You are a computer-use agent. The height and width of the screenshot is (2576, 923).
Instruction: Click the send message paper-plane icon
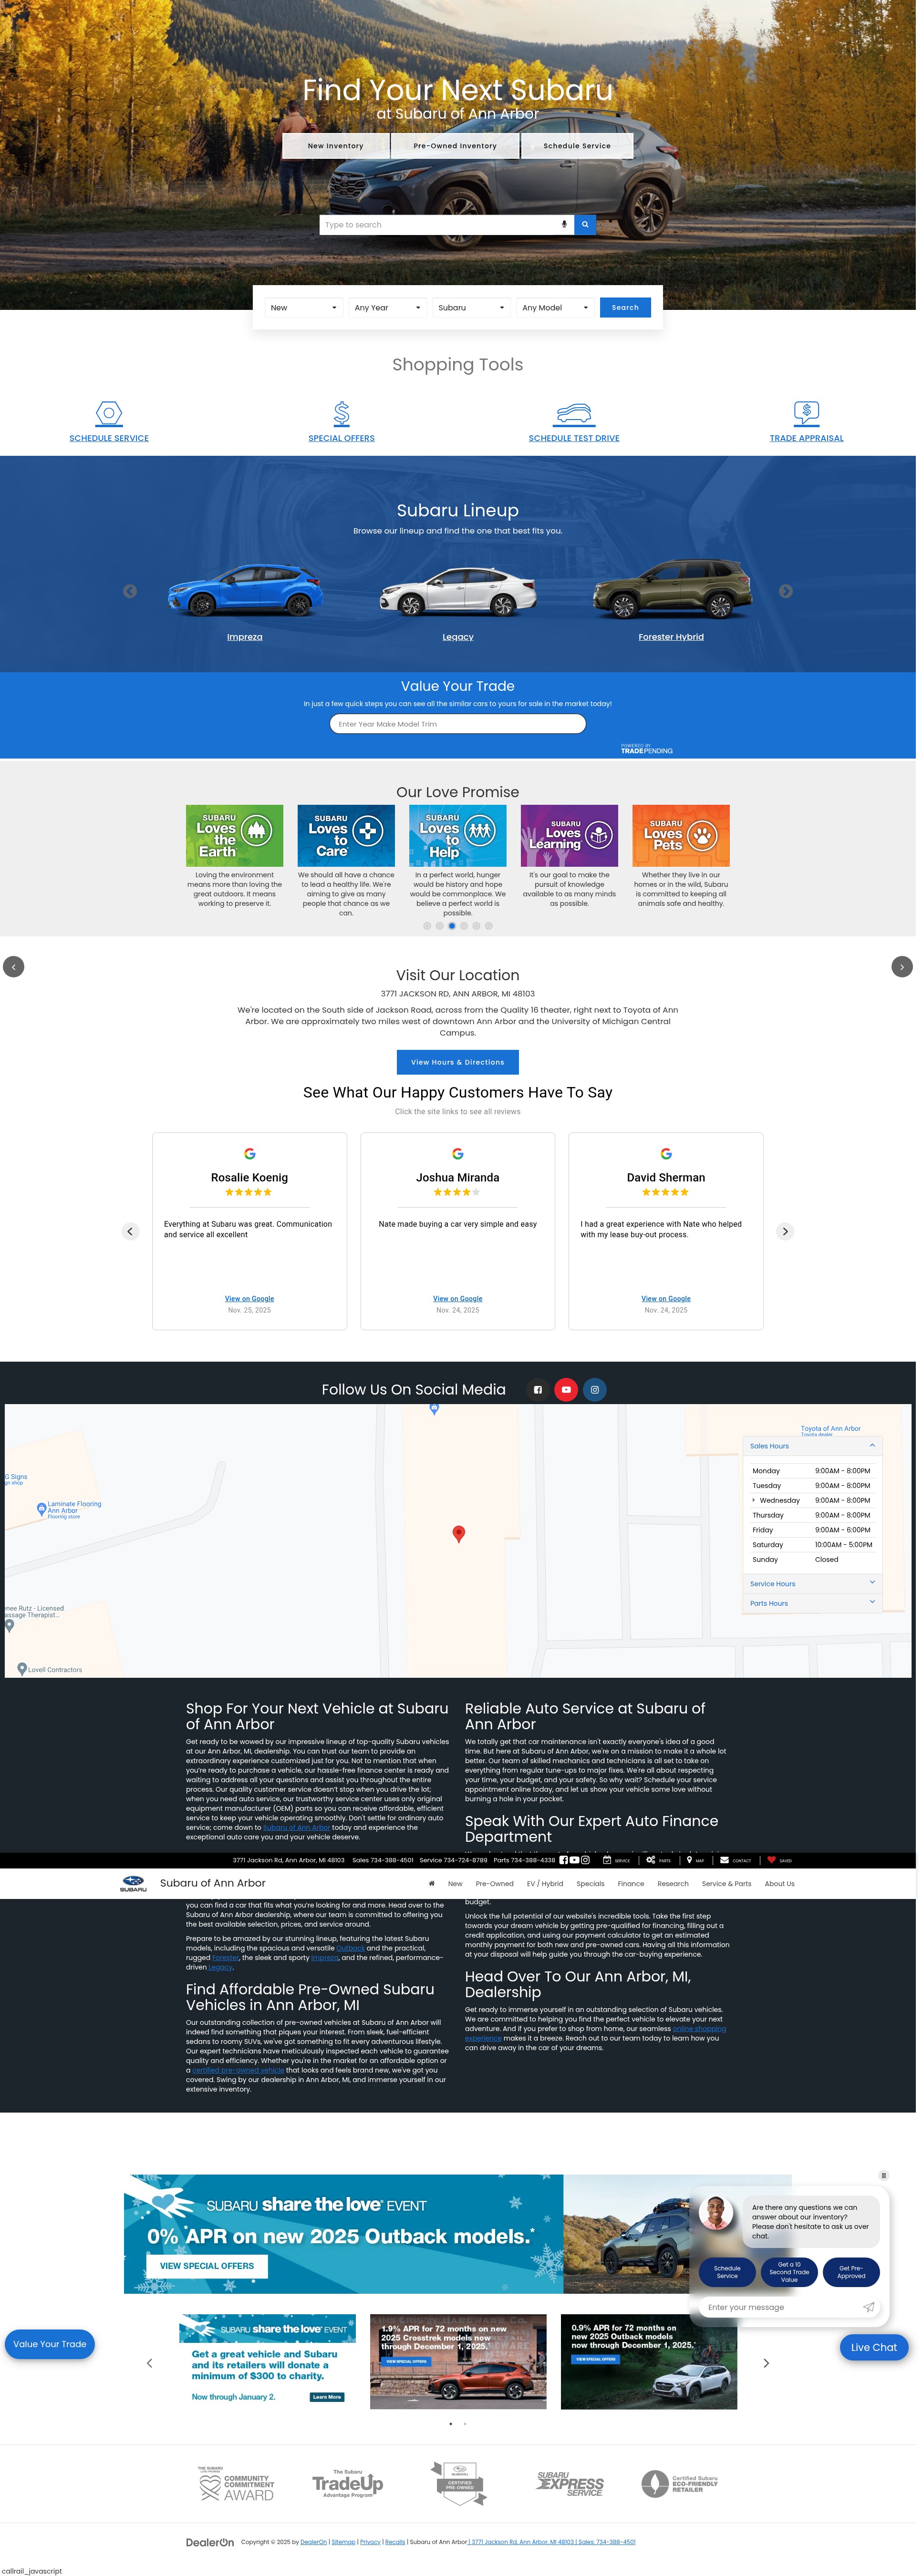868,2307
